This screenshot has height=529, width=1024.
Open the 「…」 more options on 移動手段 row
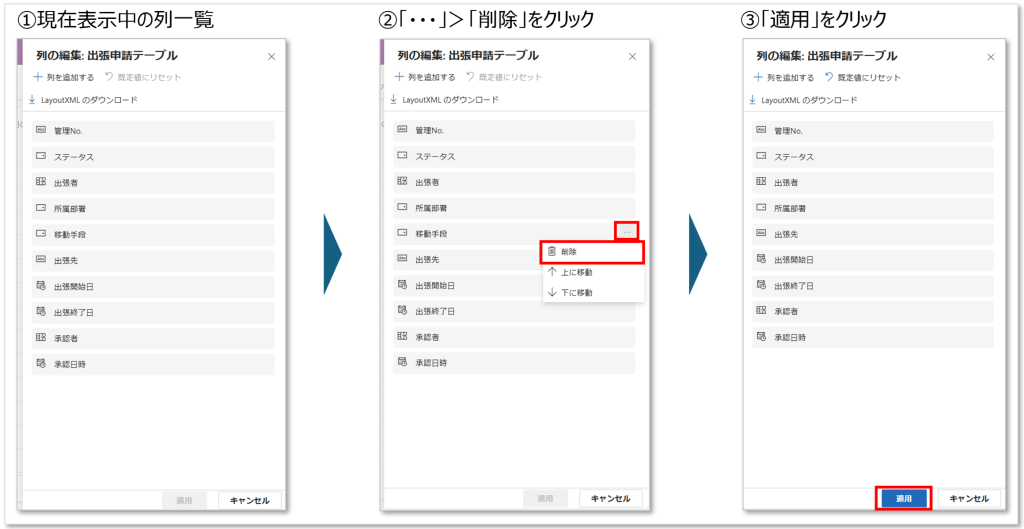tap(626, 233)
